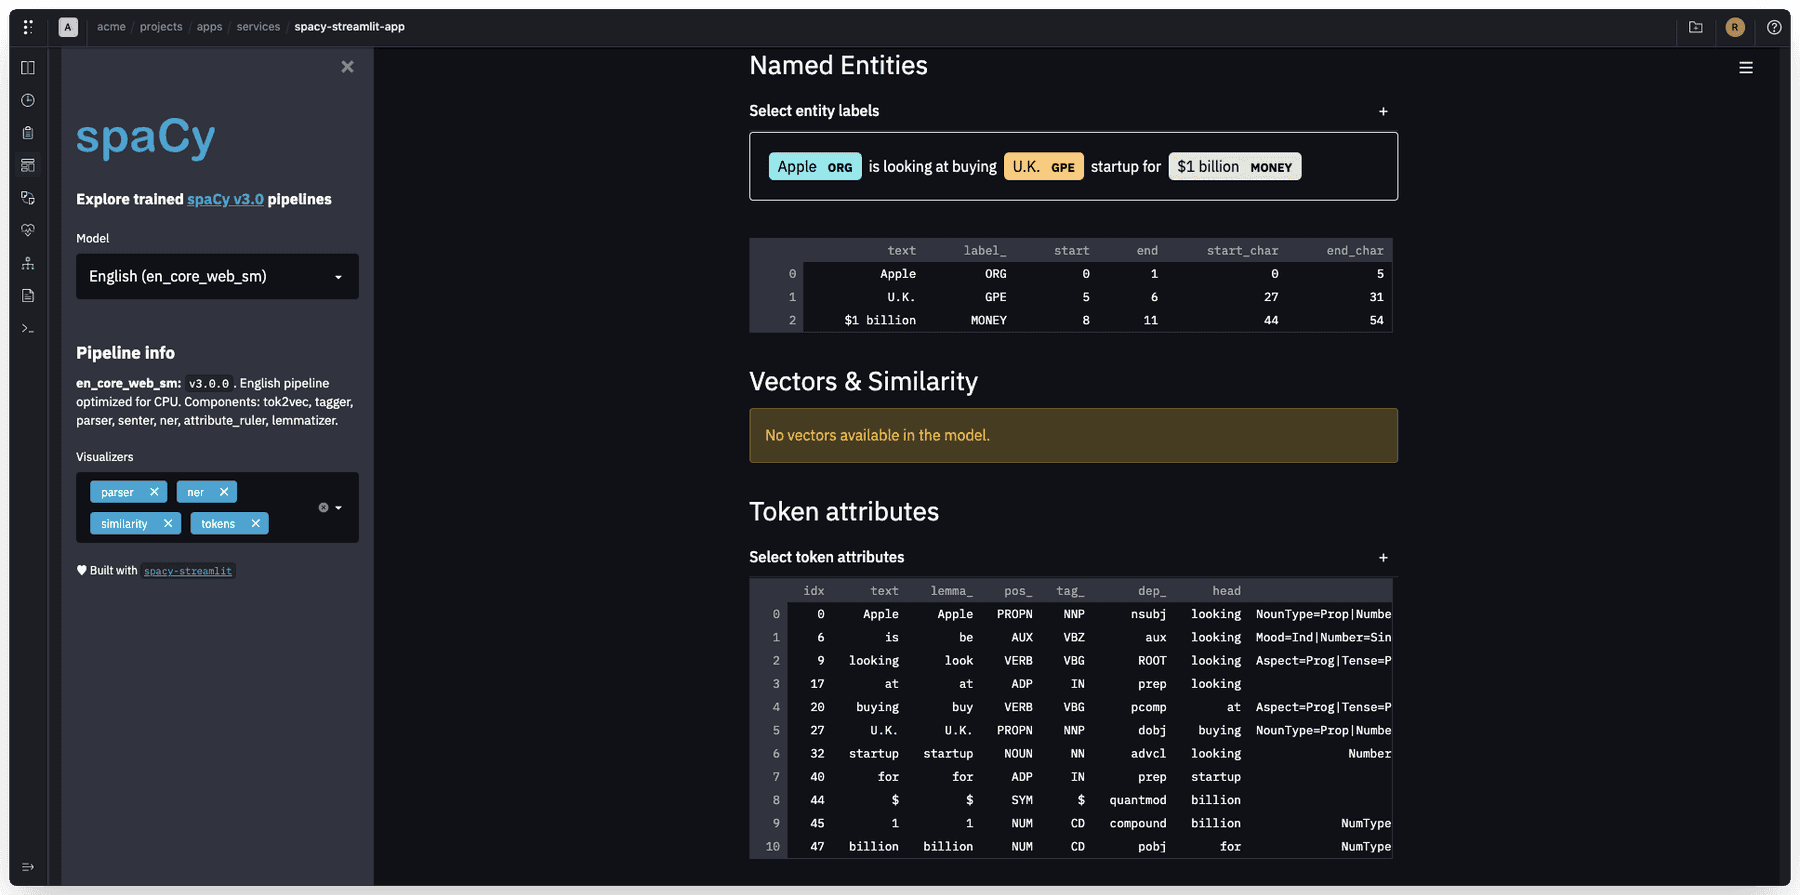Navigate to projects in the breadcrumb

(161, 27)
